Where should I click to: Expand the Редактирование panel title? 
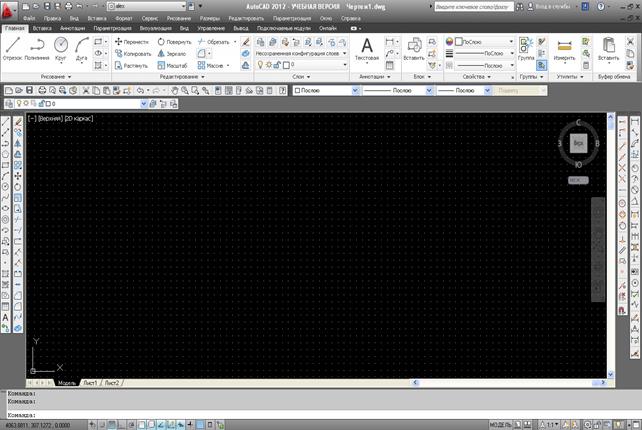click(x=182, y=77)
